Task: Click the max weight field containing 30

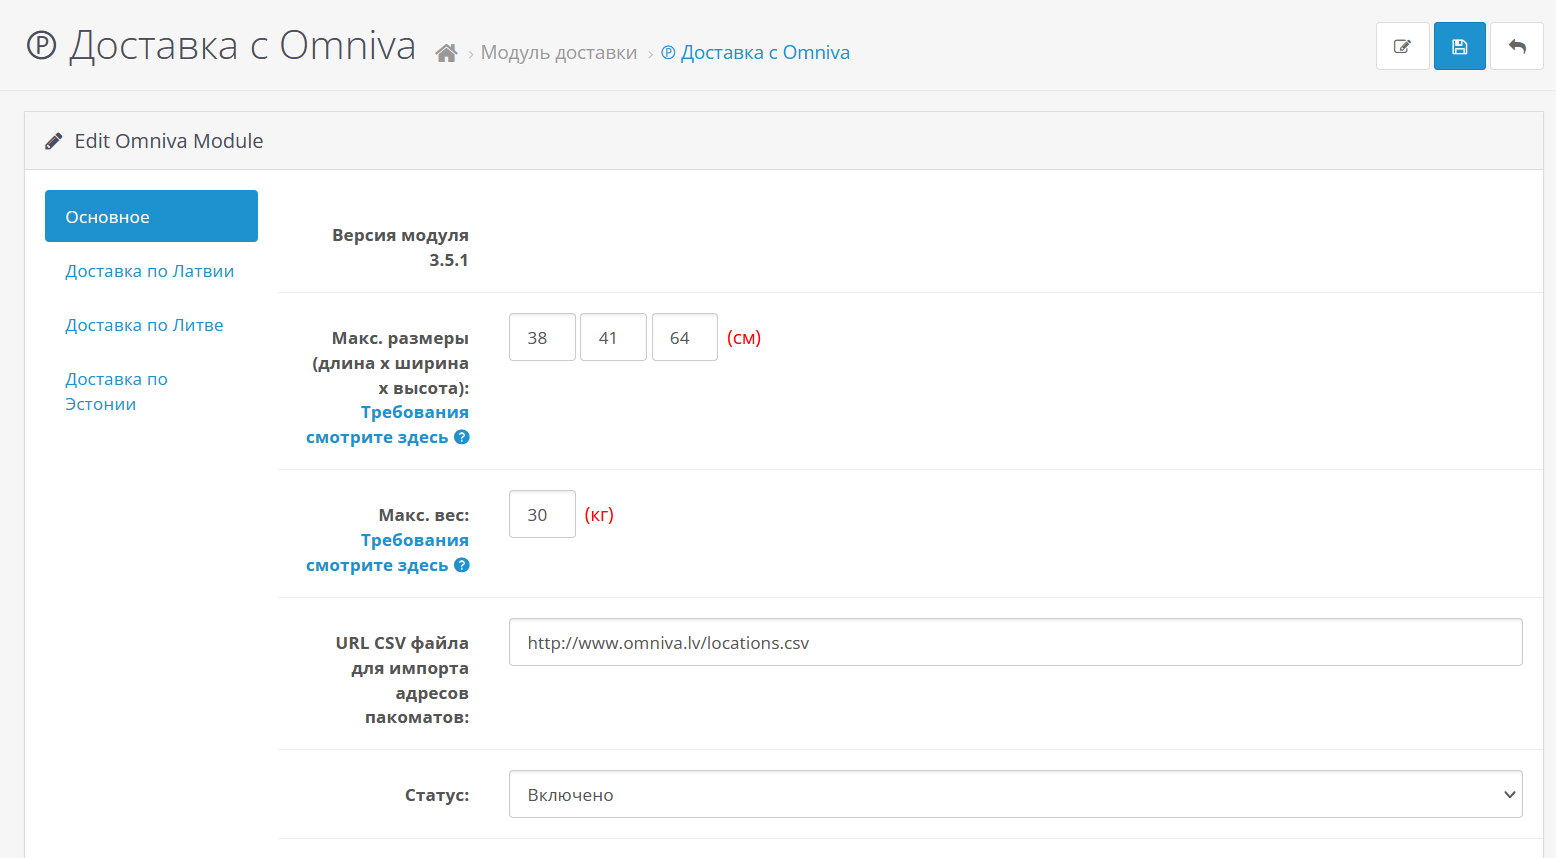Action: 542,514
